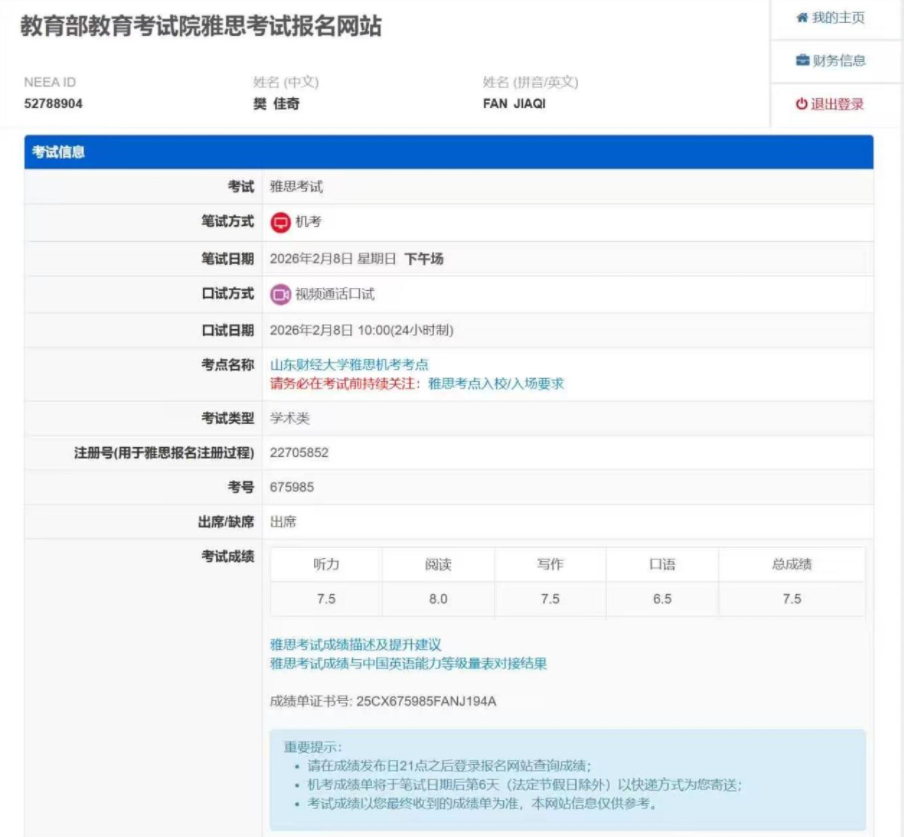The image size is (904, 837).
Task: Click written test date 2026年2月8日 星期日
Action: tap(333, 259)
